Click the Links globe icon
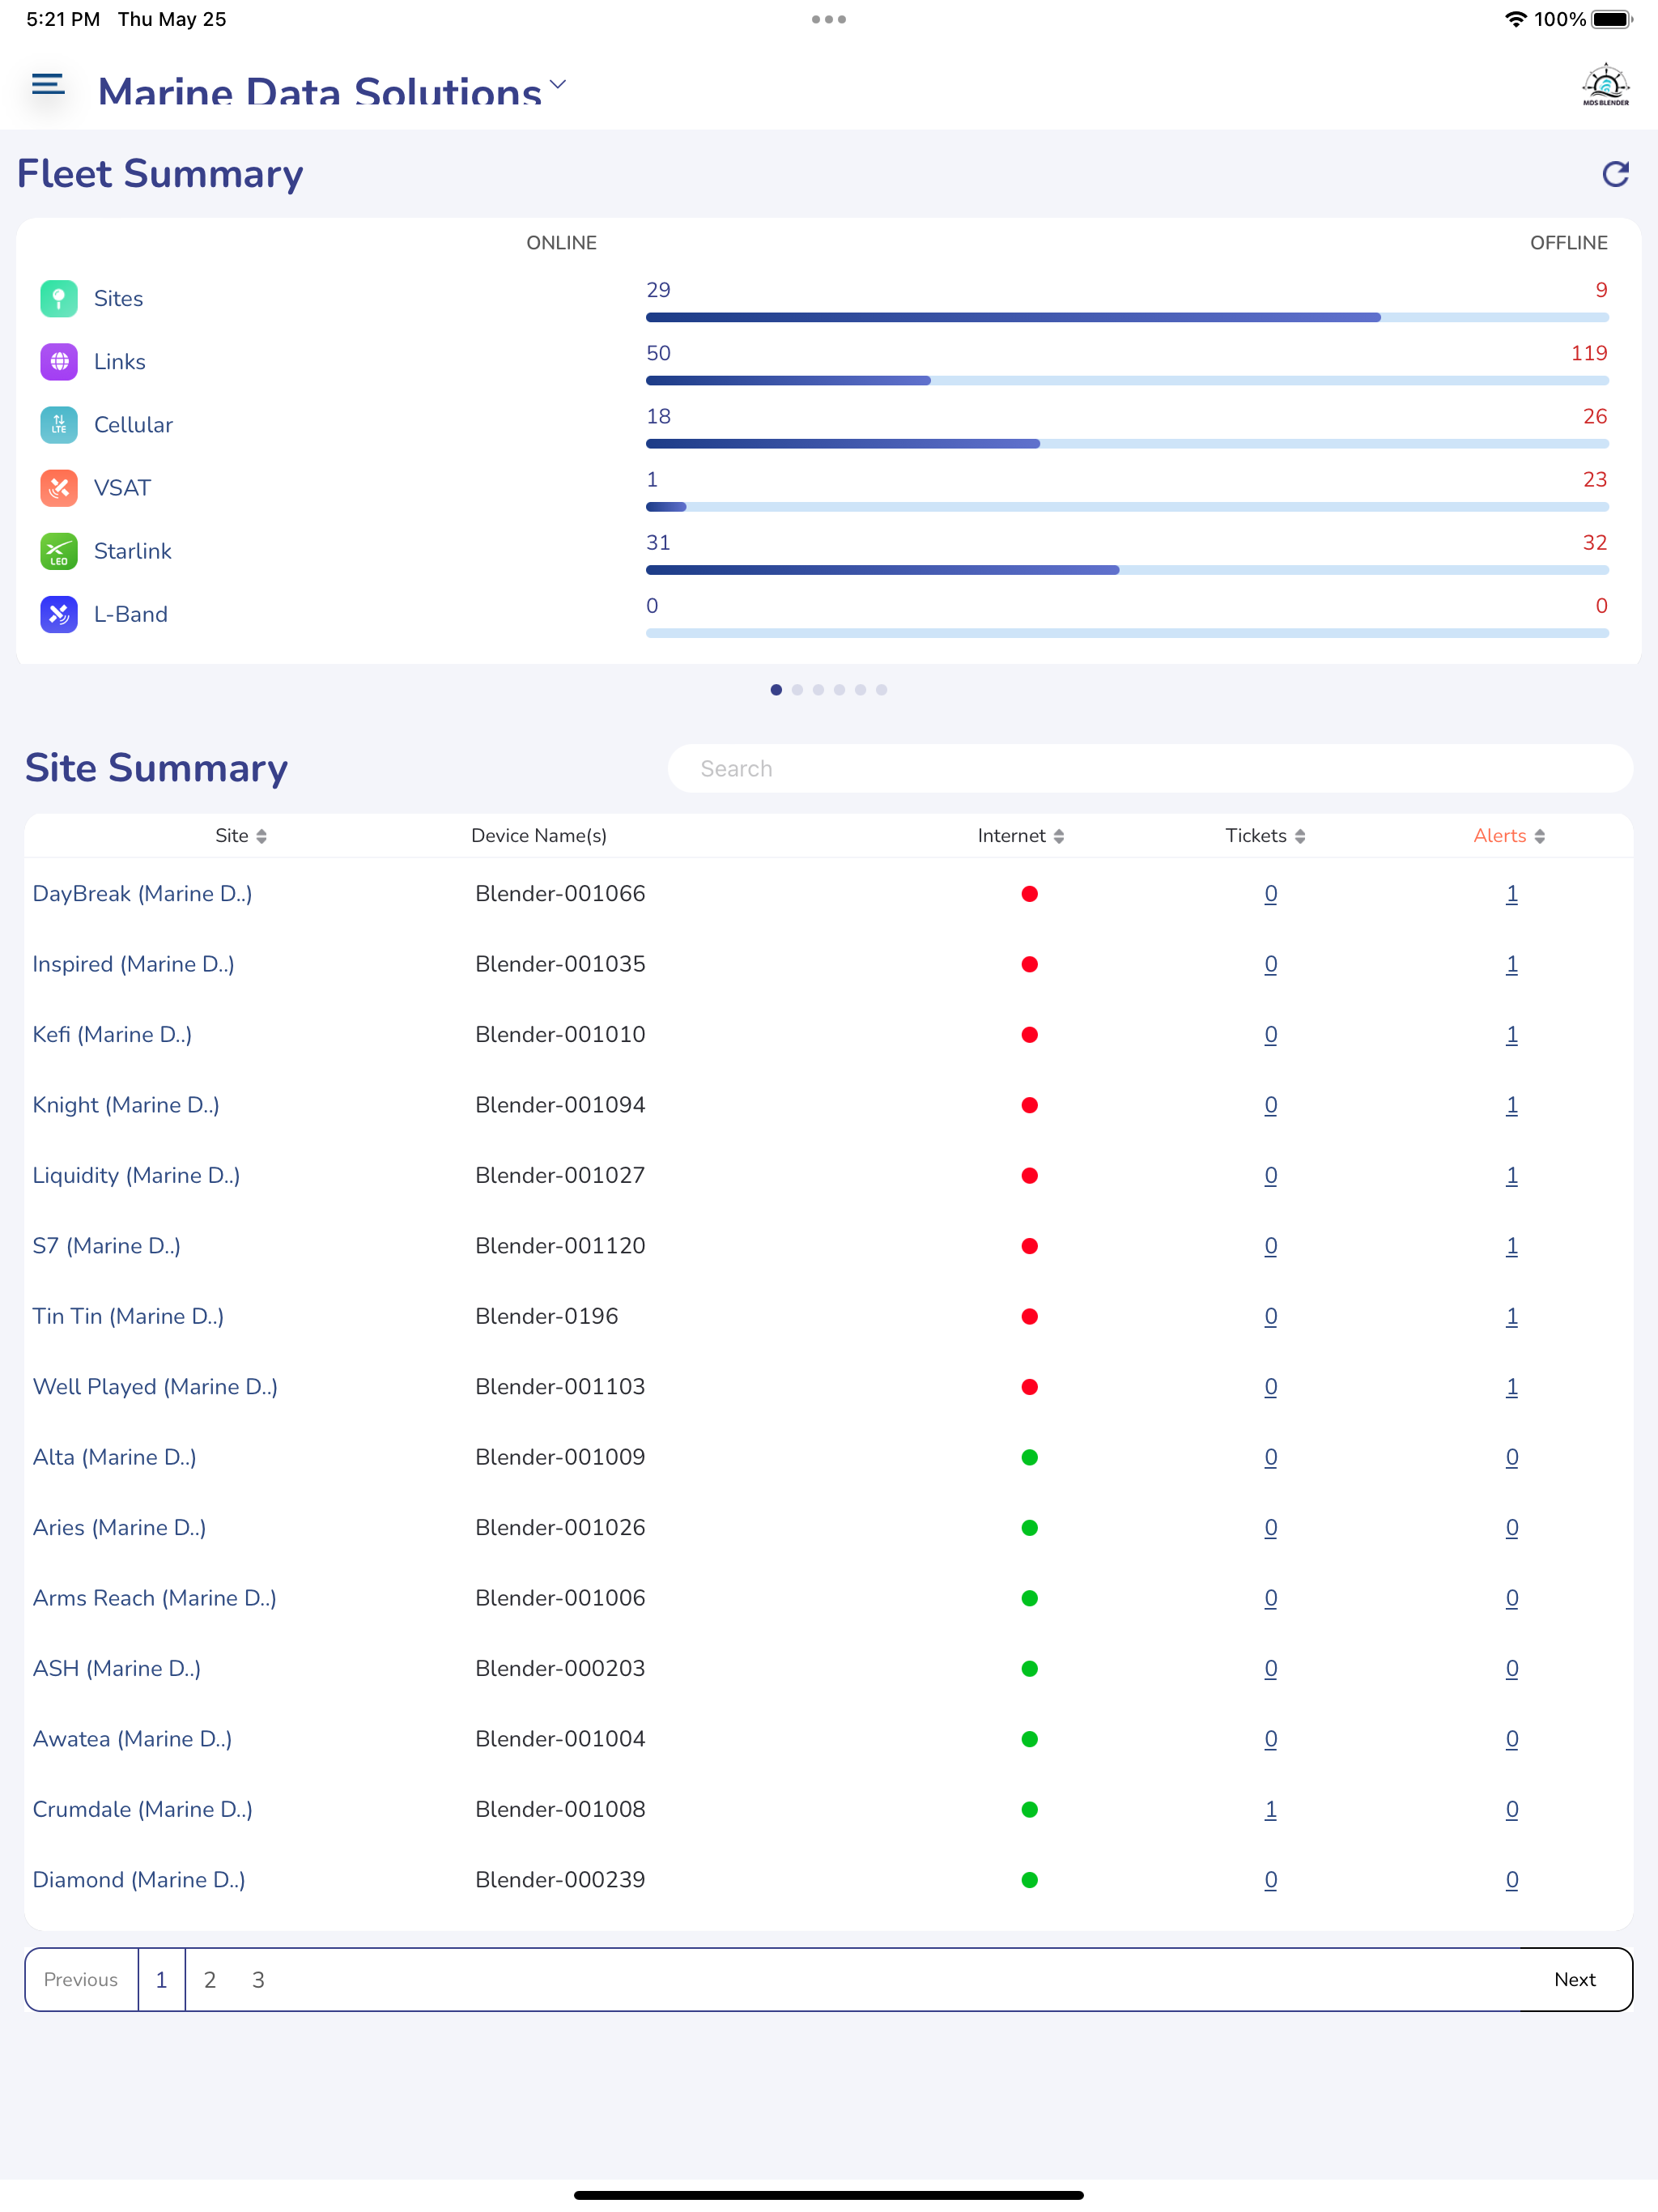Screen dimensions: 1658x2212 pos(59,361)
